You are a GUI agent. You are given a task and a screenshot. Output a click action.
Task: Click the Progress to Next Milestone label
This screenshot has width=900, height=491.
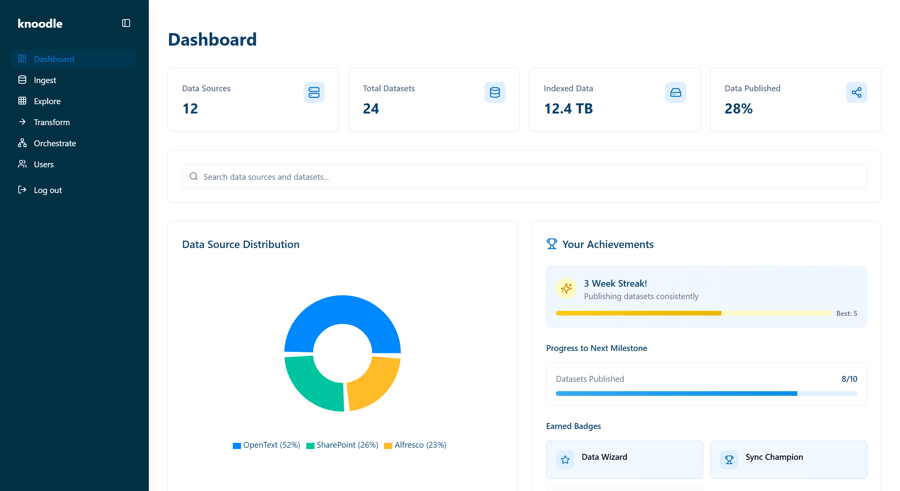click(x=596, y=348)
